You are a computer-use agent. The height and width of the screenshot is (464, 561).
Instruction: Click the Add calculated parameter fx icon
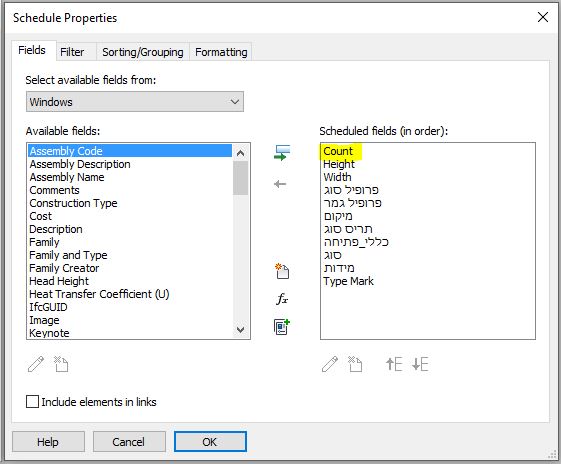[x=282, y=299]
